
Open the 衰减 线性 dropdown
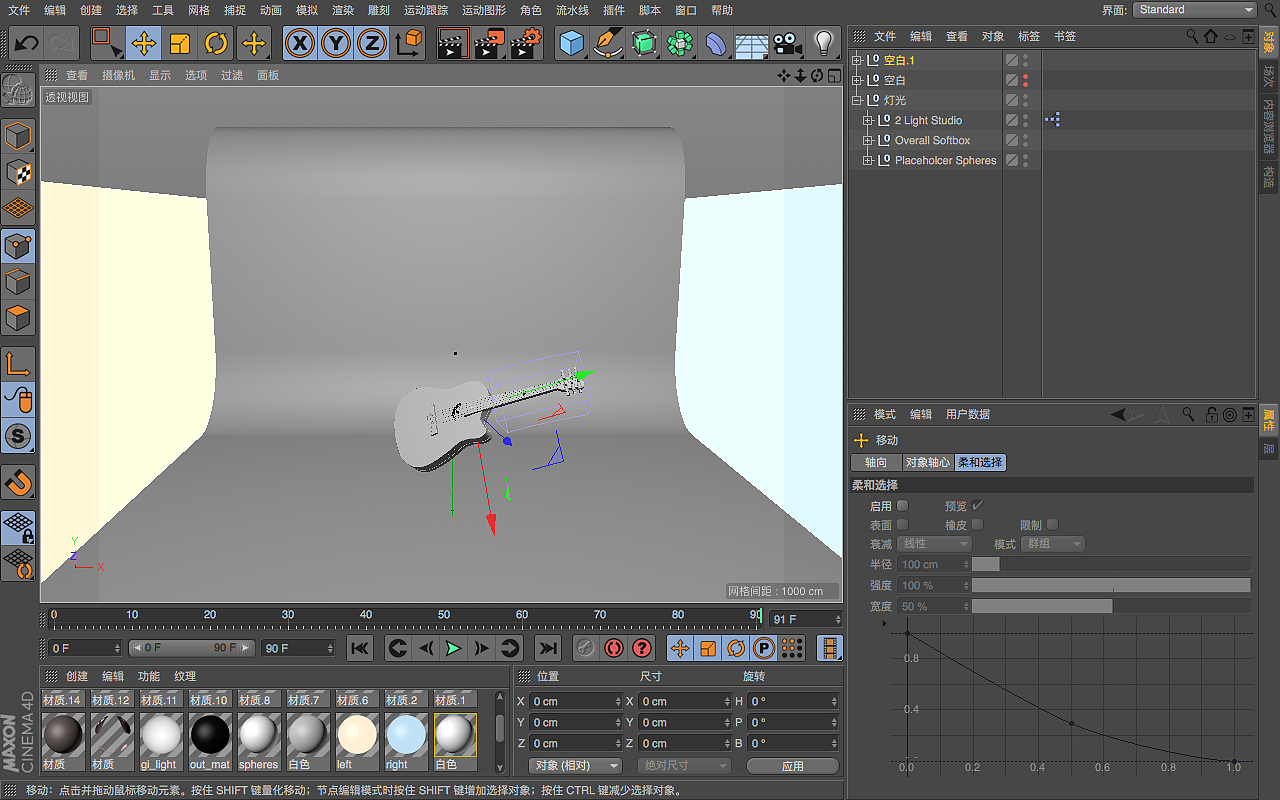click(x=934, y=544)
